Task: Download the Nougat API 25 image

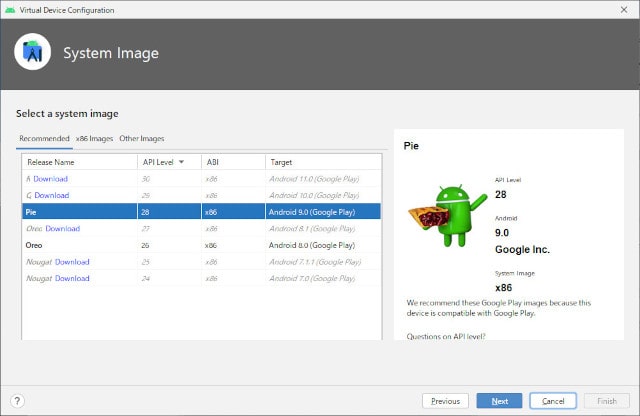Action: pyautogui.click(x=72, y=262)
